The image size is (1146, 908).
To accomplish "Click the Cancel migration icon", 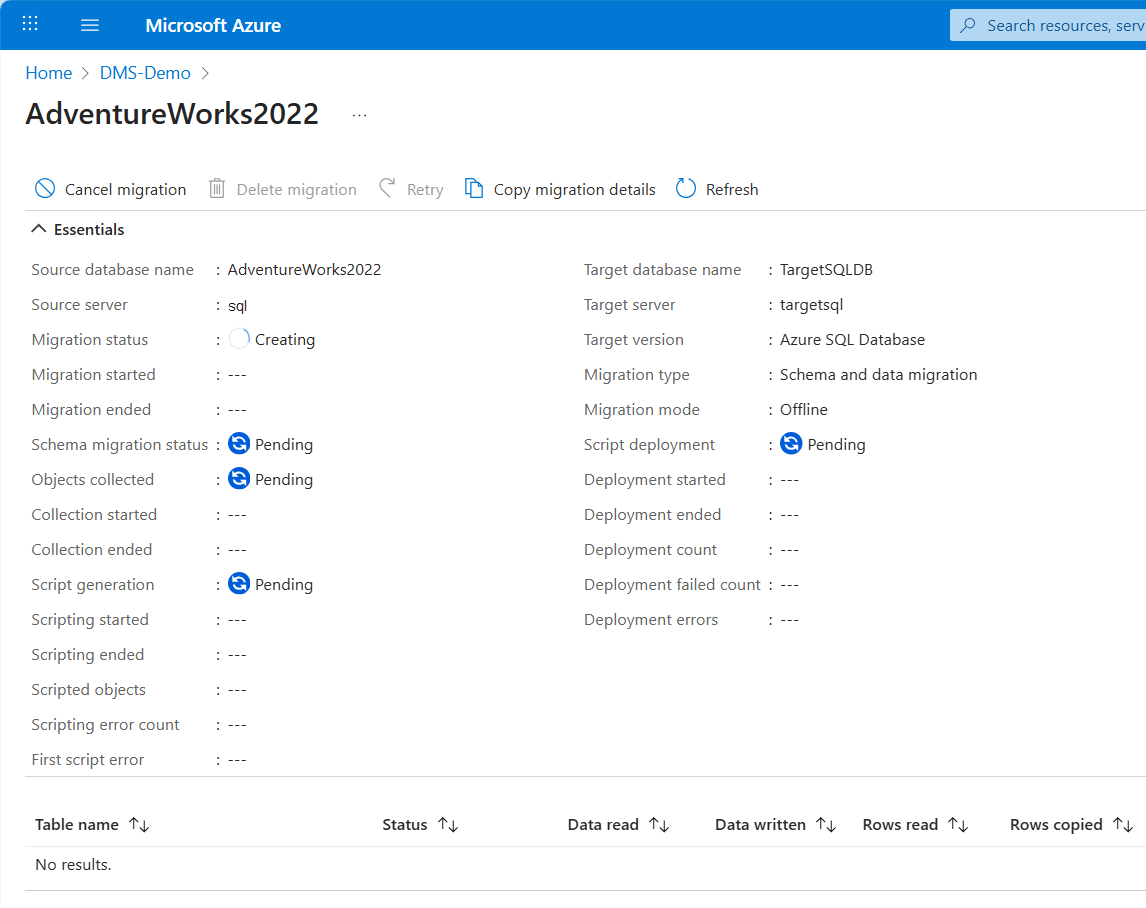I will pyautogui.click(x=45, y=189).
